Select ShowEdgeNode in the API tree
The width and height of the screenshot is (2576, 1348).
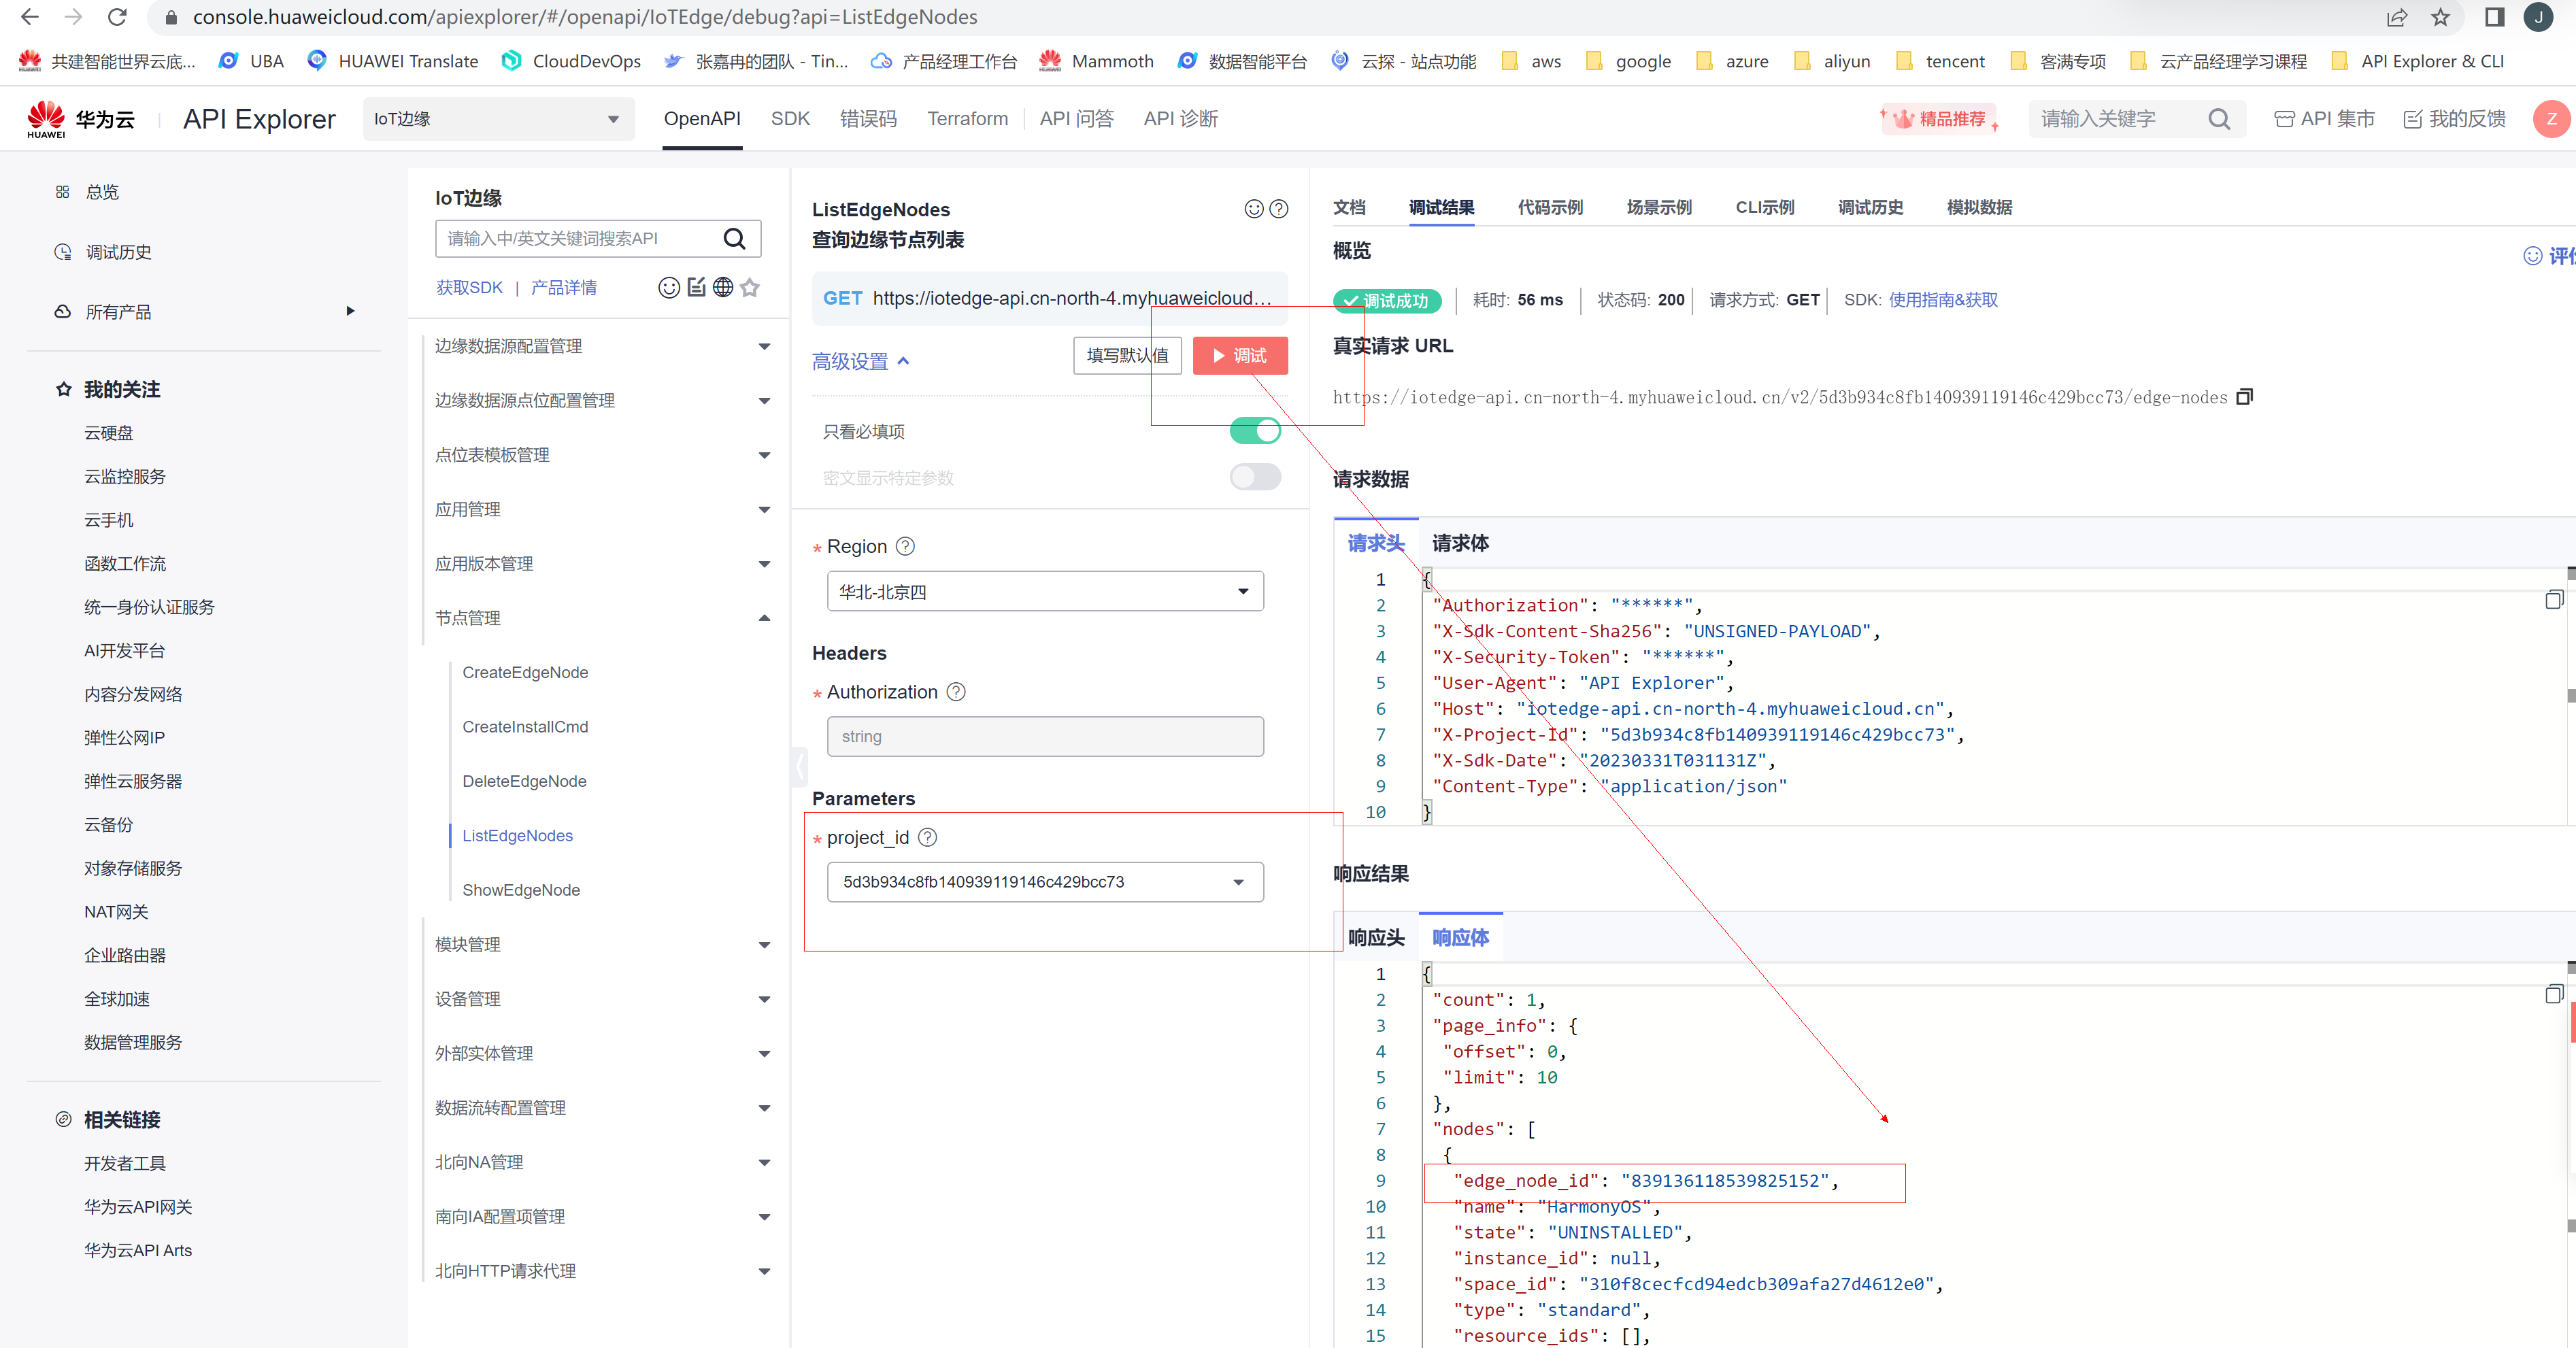(521, 890)
